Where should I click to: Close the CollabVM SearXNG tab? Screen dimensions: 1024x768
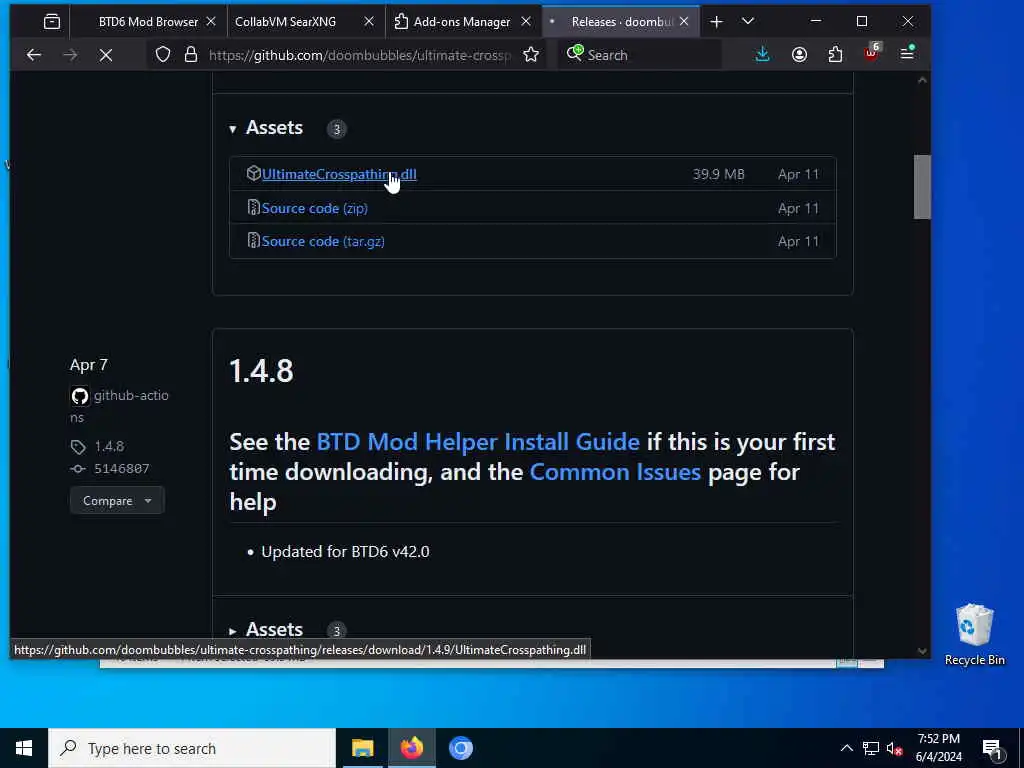click(x=369, y=22)
